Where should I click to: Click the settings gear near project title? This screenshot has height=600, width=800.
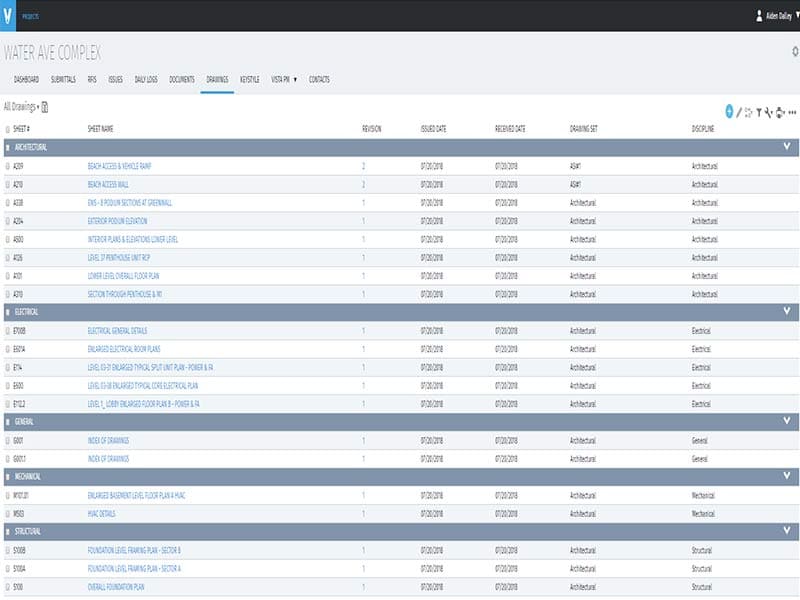pos(795,51)
